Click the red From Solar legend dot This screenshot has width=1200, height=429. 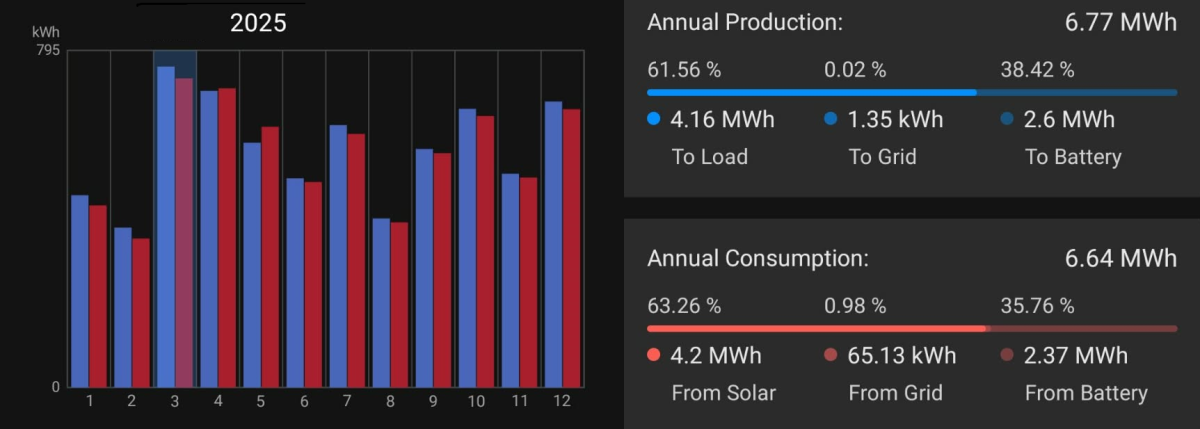(655, 356)
